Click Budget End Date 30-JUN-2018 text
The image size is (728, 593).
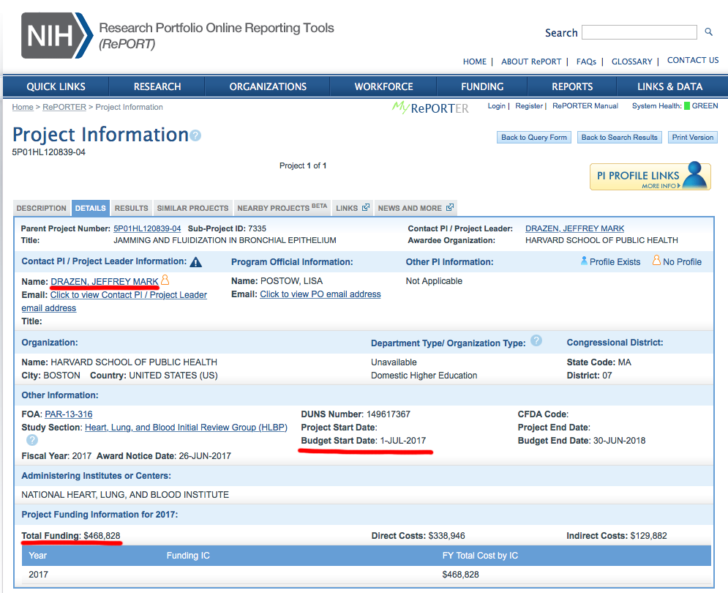click(581, 441)
